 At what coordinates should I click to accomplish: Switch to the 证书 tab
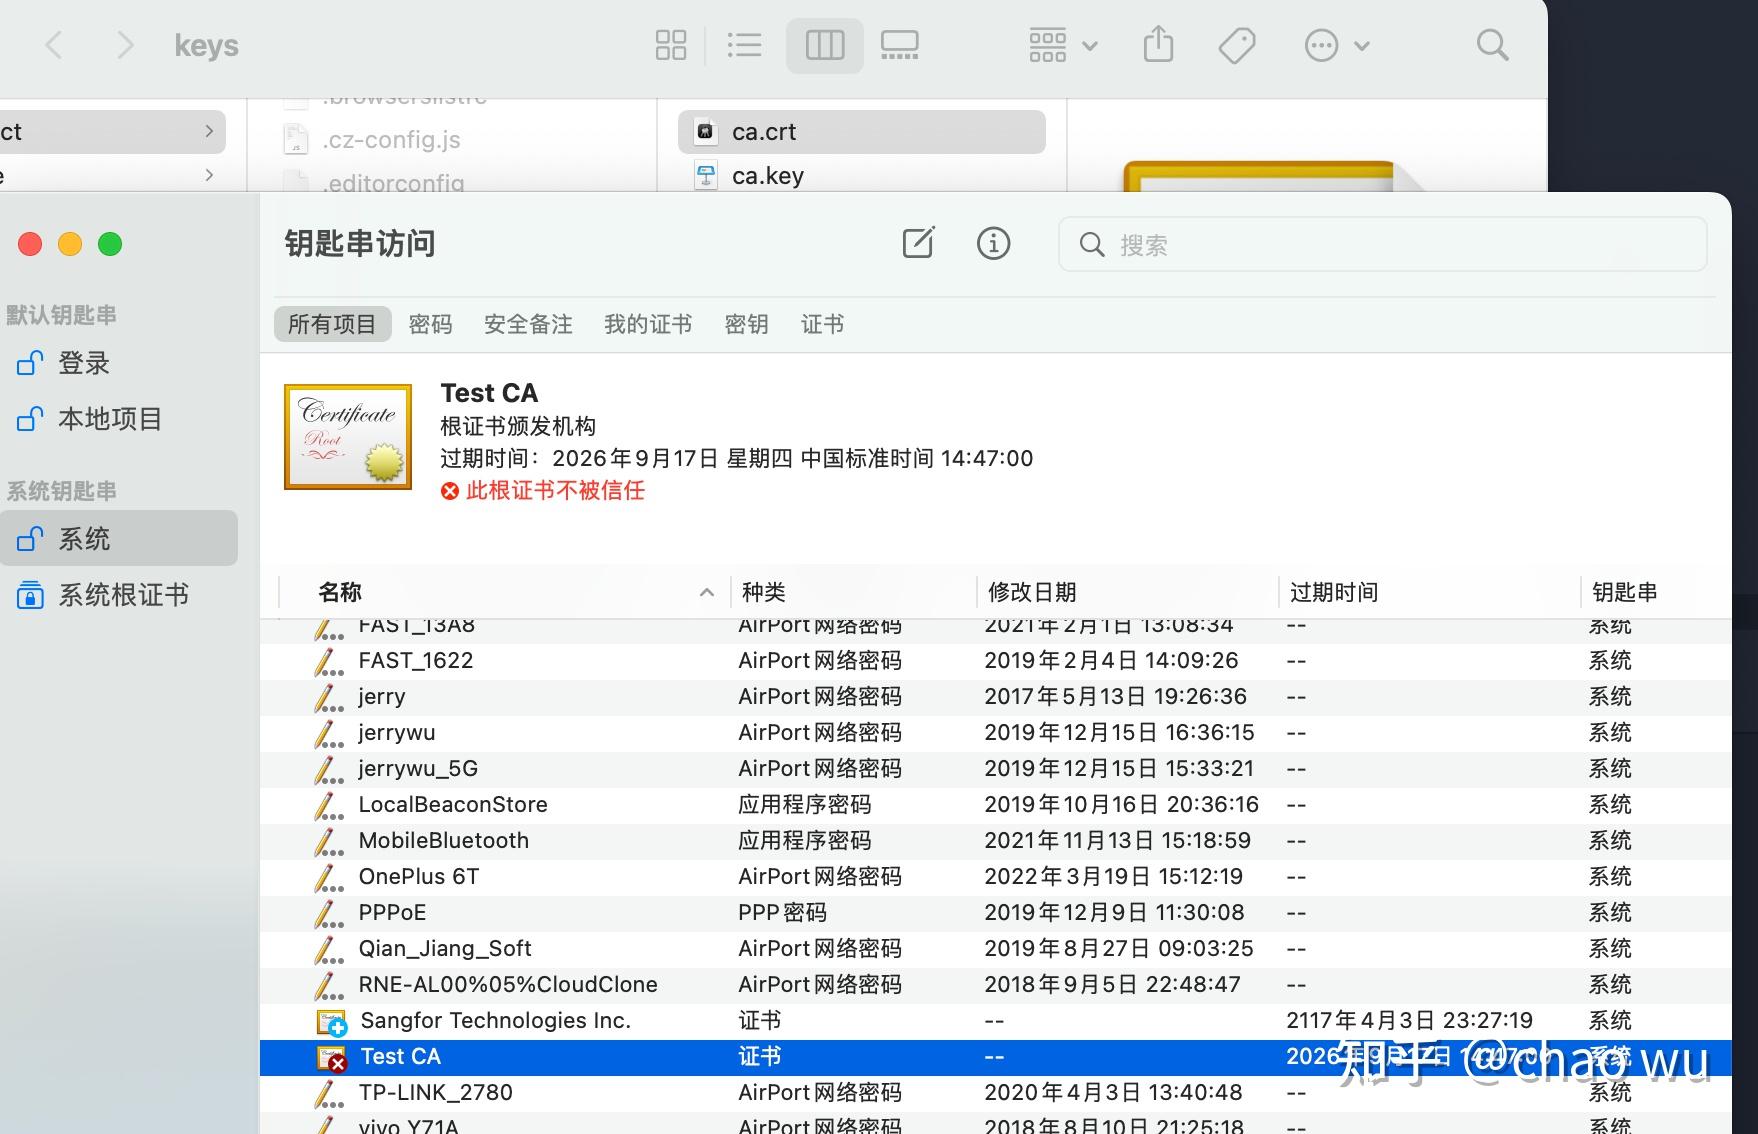point(821,323)
